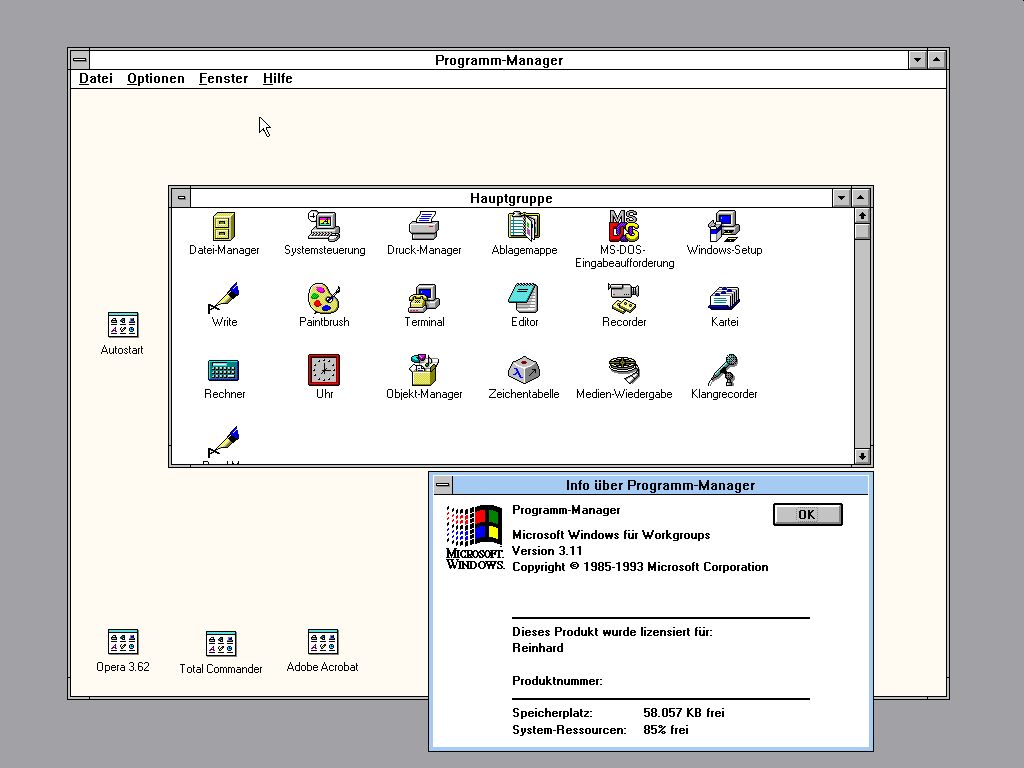Screen dimensions: 1024x768
Task: Click the Editor notepad icon
Action: click(x=524, y=298)
